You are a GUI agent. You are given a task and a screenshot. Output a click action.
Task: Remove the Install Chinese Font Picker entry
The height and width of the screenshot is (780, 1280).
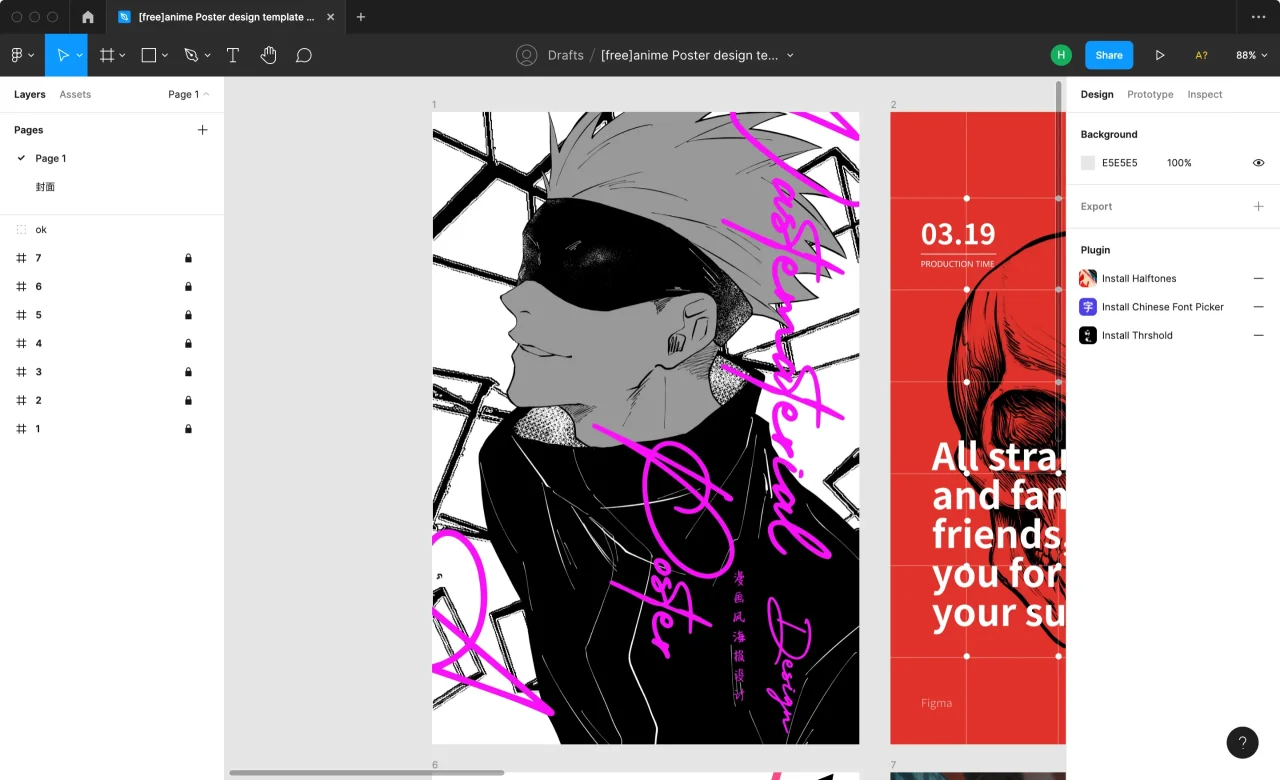tap(1259, 307)
